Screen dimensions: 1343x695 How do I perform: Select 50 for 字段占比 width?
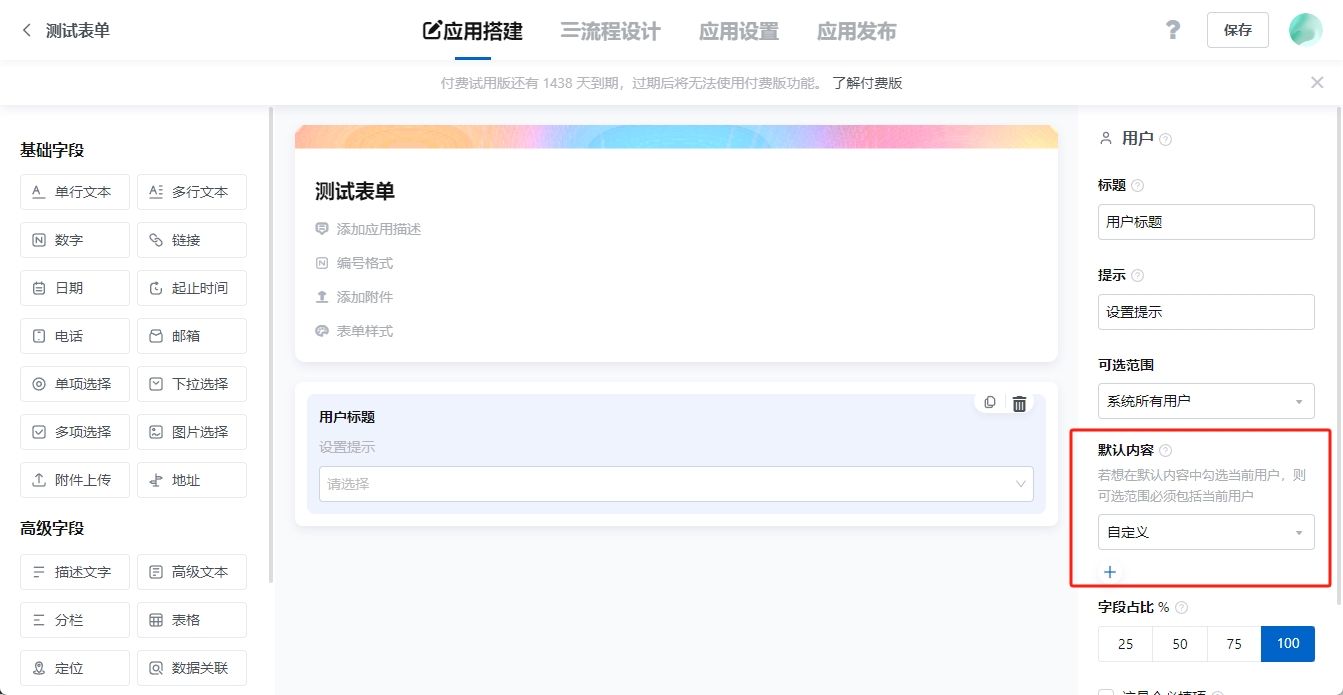1179,643
